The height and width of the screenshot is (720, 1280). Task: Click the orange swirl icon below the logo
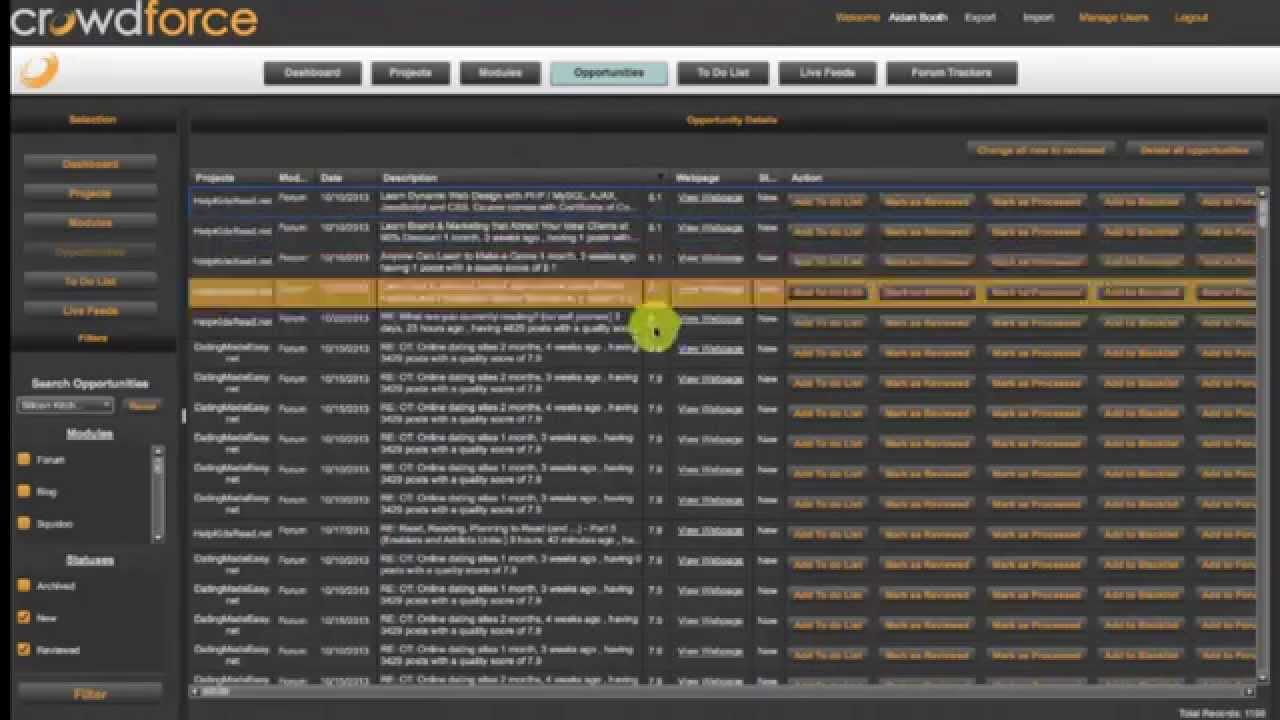coord(39,71)
